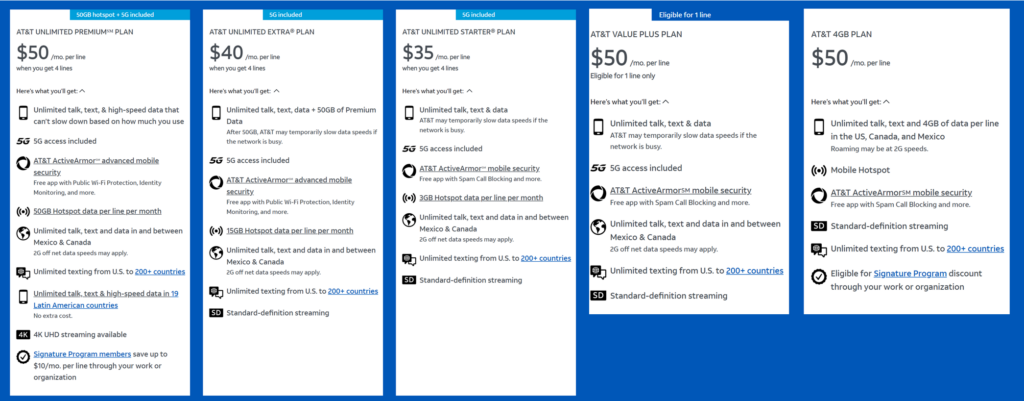Open the 19 Latin American countries link

106,299
